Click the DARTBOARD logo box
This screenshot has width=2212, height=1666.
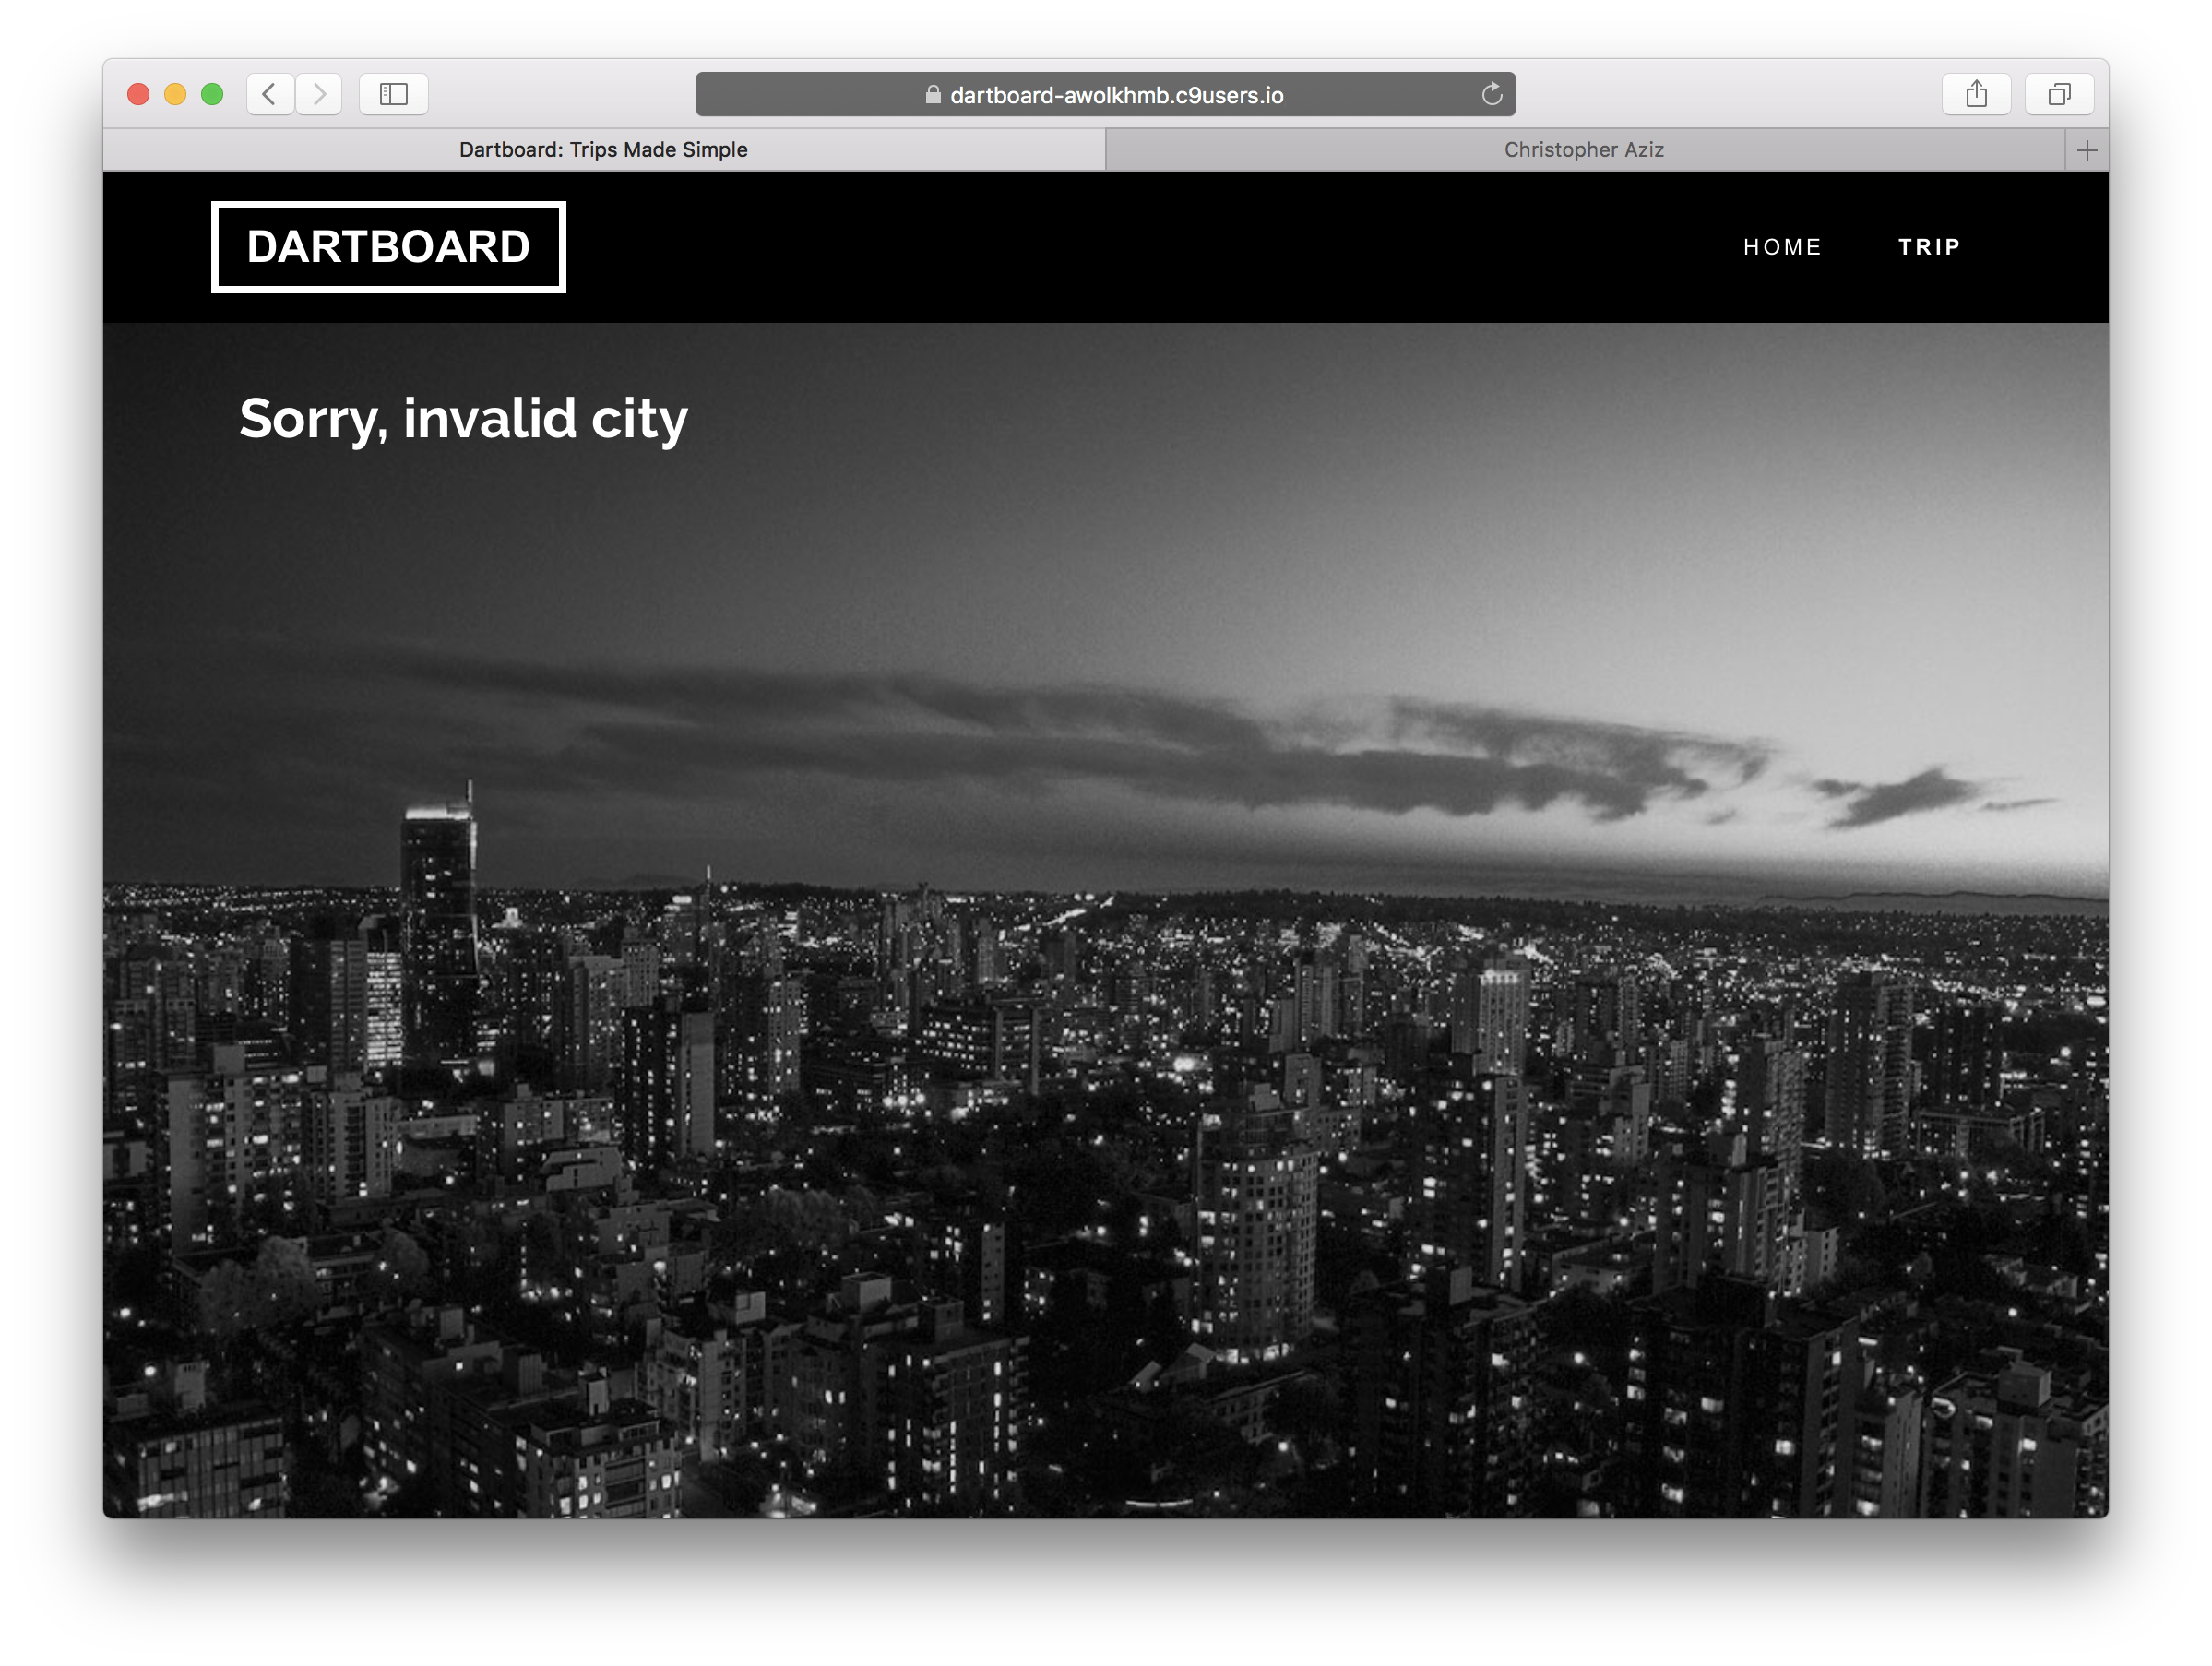pos(388,247)
